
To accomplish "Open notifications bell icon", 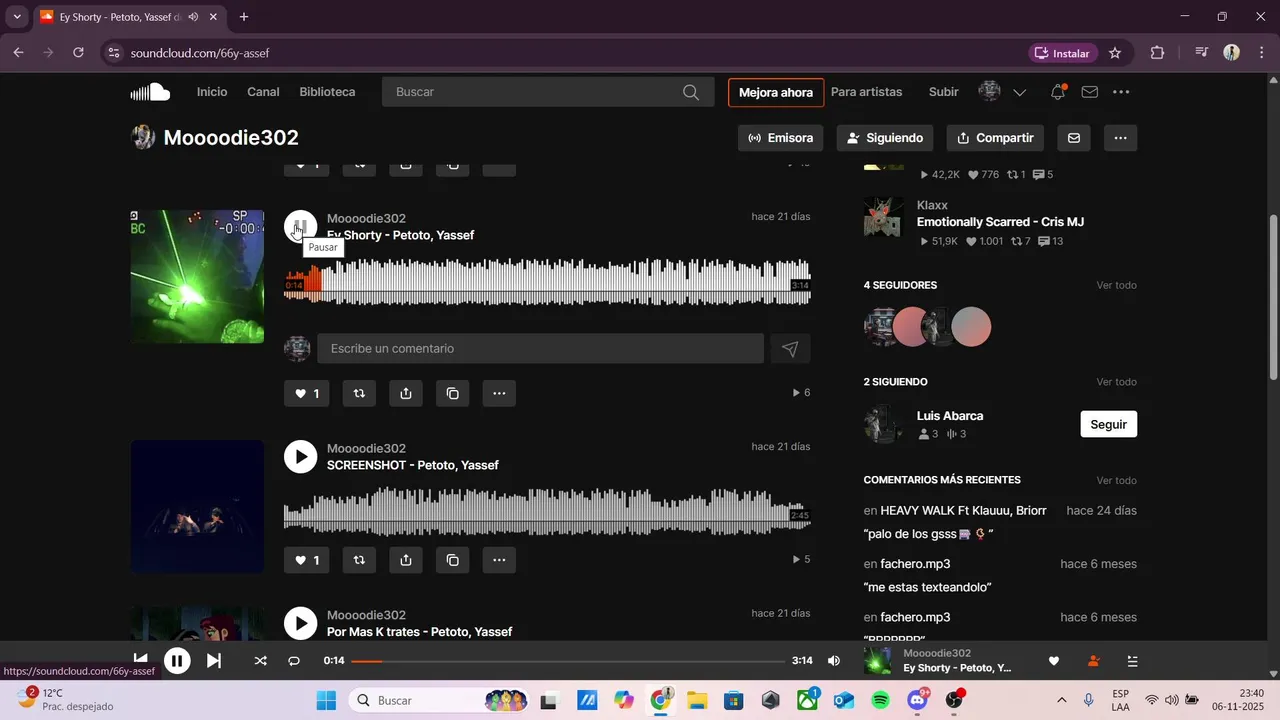I will [1057, 92].
